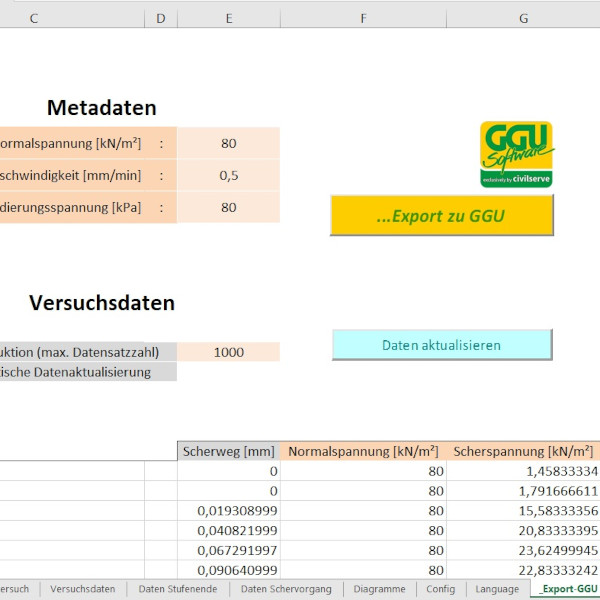The width and height of the screenshot is (600, 600).
Task: Switch to the Daten Stufenende tab
Action: click(x=178, y=589)
